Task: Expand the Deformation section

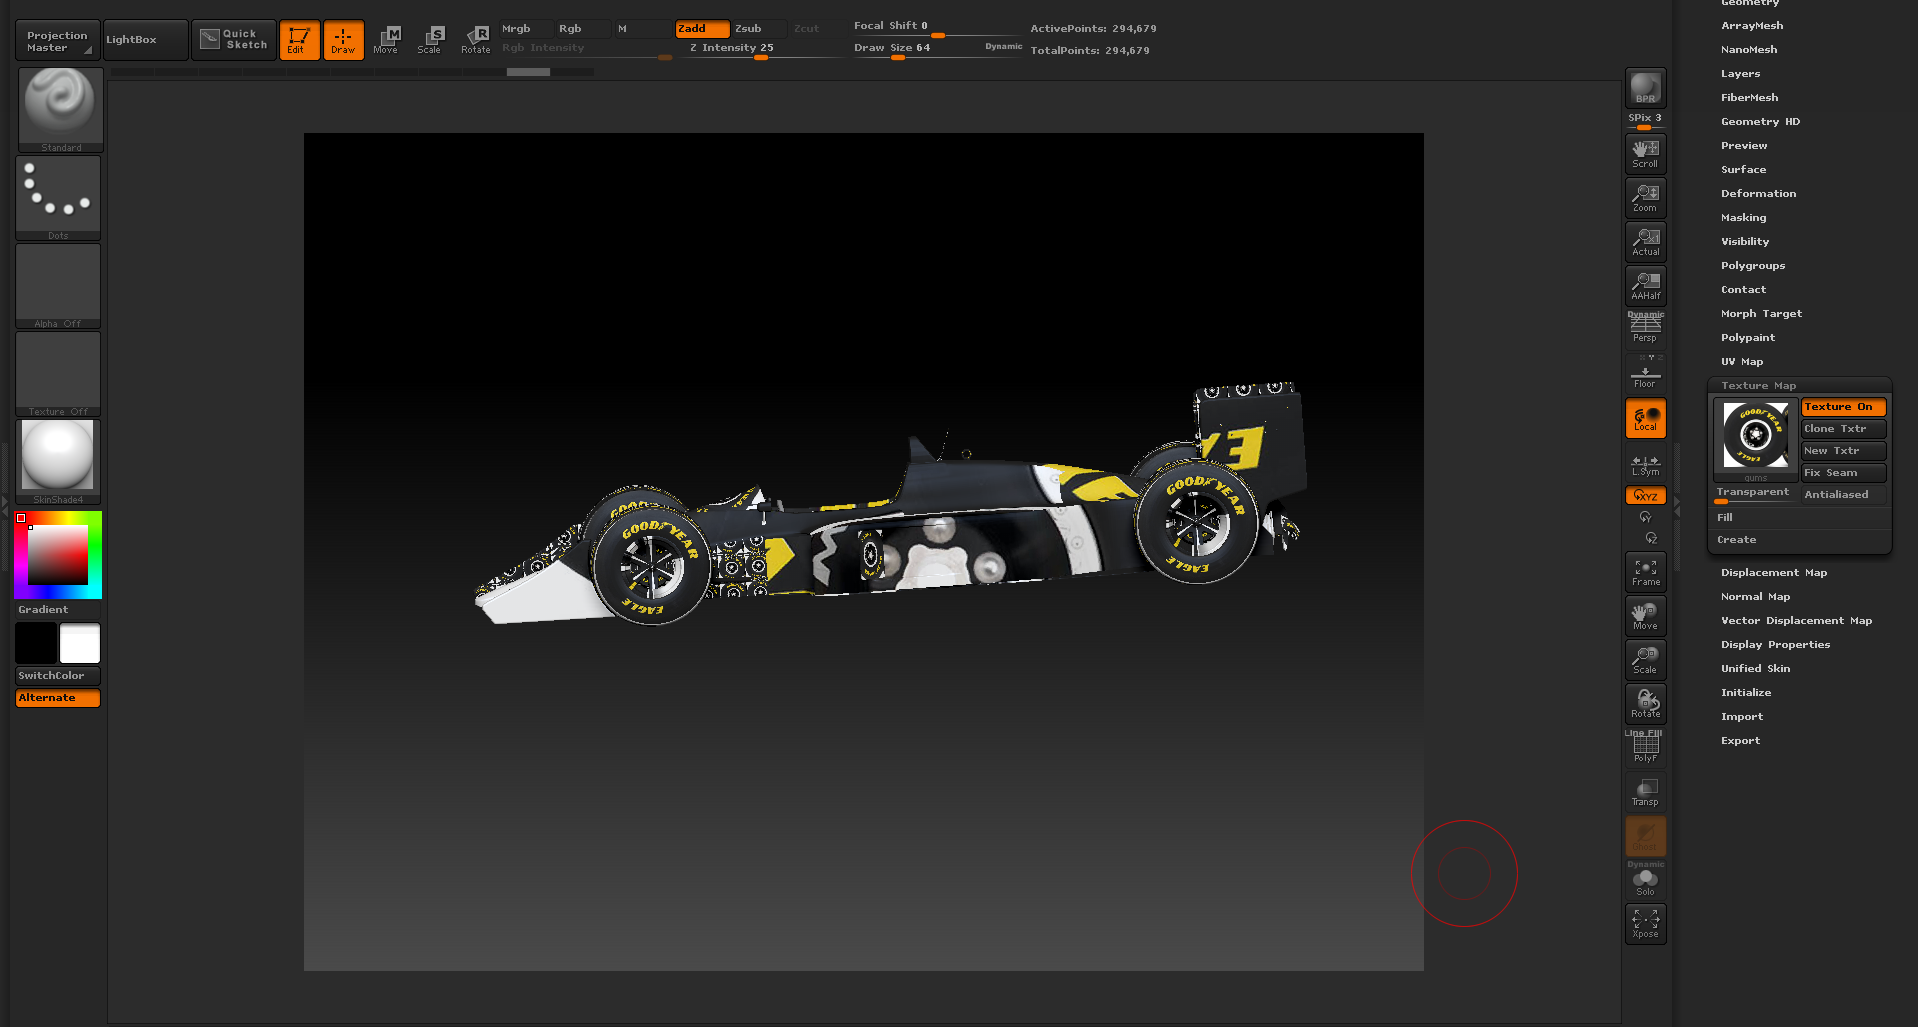Action: coord(1759,194)
